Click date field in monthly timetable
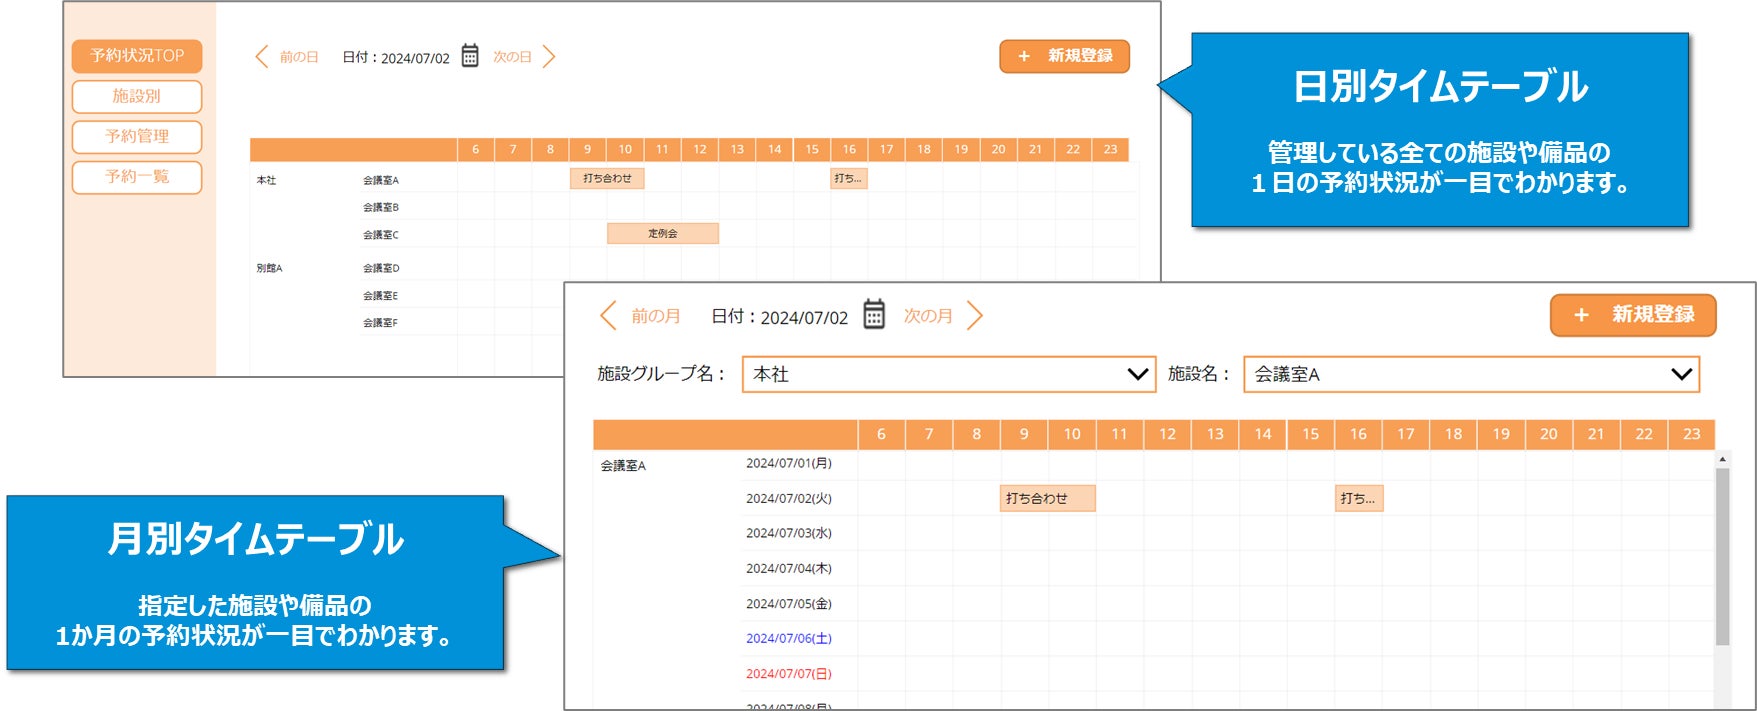This screenshot has height=711, width=1757. tap(804, 317)
